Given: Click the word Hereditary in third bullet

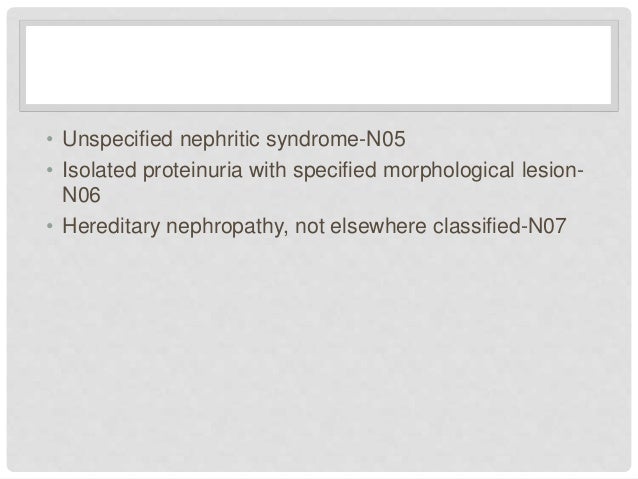Looking at the screenshot, I should (x=111, y=227).
